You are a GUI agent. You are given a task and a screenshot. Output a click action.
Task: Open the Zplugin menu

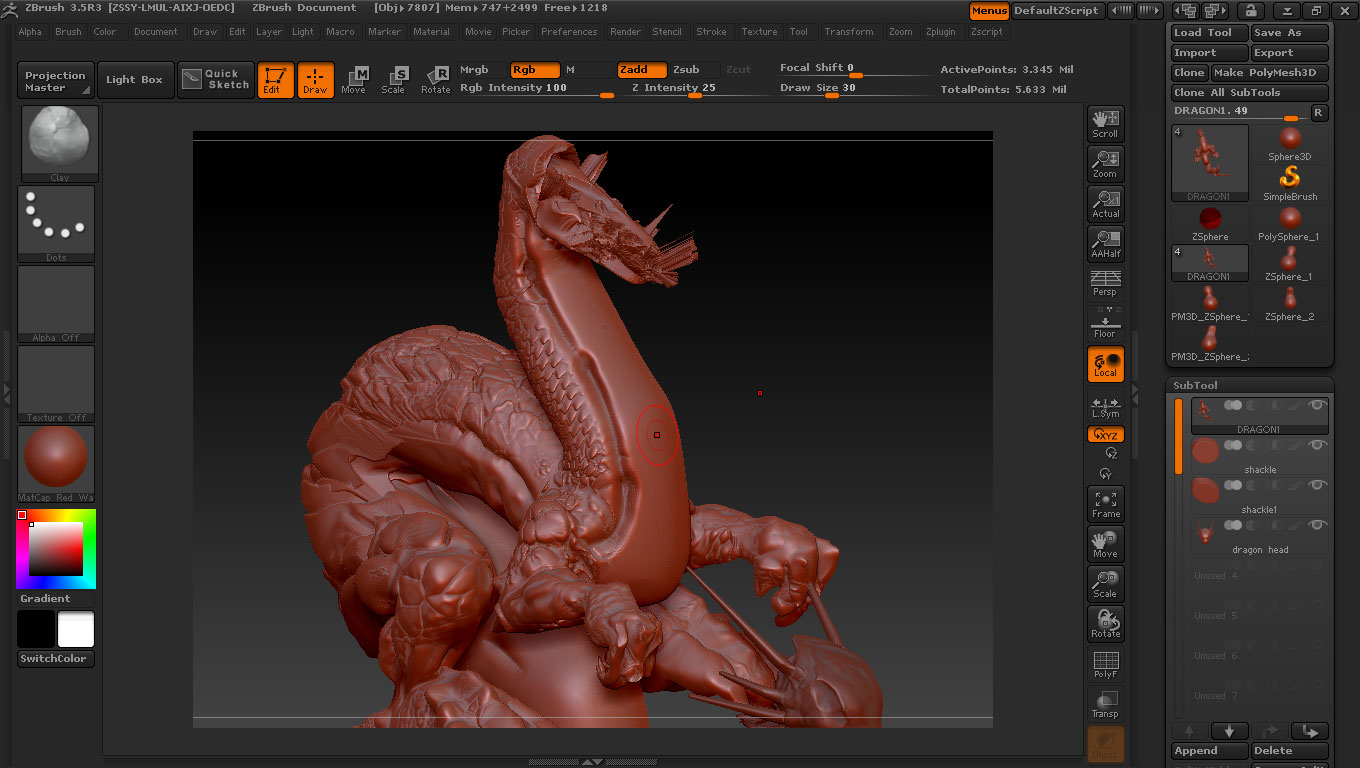[x=940, y=32]
